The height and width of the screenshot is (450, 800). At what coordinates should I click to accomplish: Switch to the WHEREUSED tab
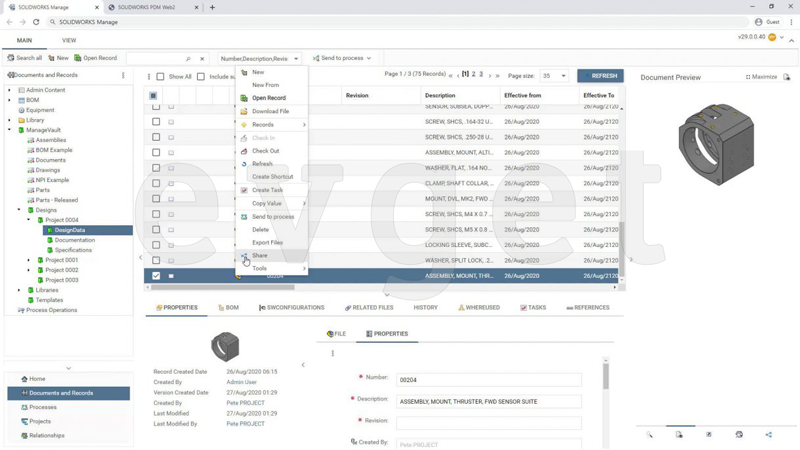coord(478,308)
